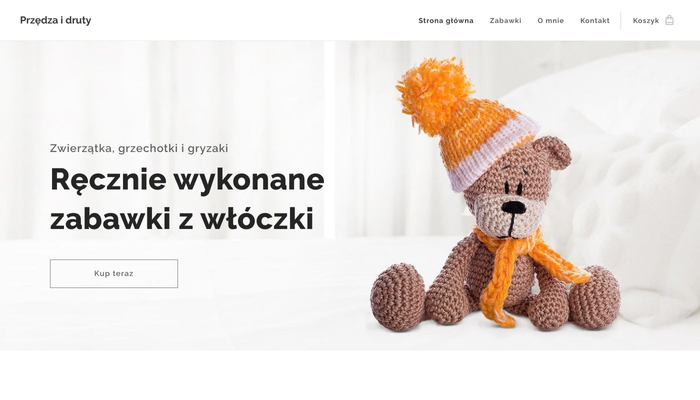Click the bear's outstretched left foot
The height and width of the screenshot is (400, 700).
(397, 297)
